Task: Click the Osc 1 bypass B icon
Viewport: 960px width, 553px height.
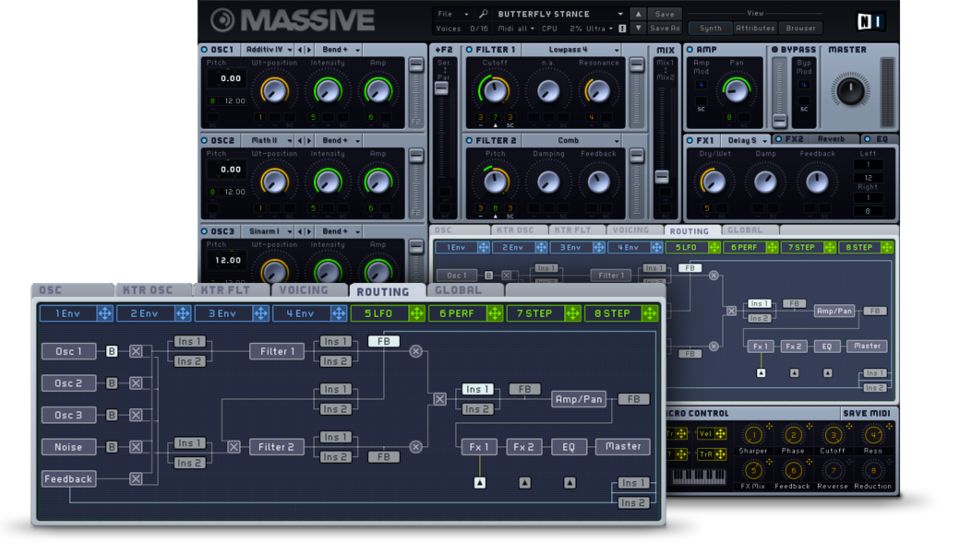Action: point(112,352)
